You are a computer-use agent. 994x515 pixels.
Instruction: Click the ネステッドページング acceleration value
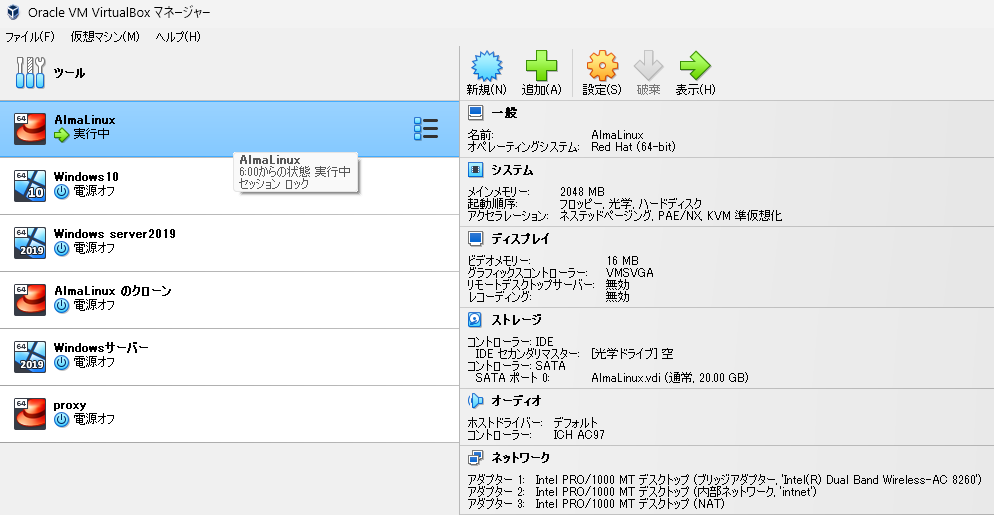point(671,216)
